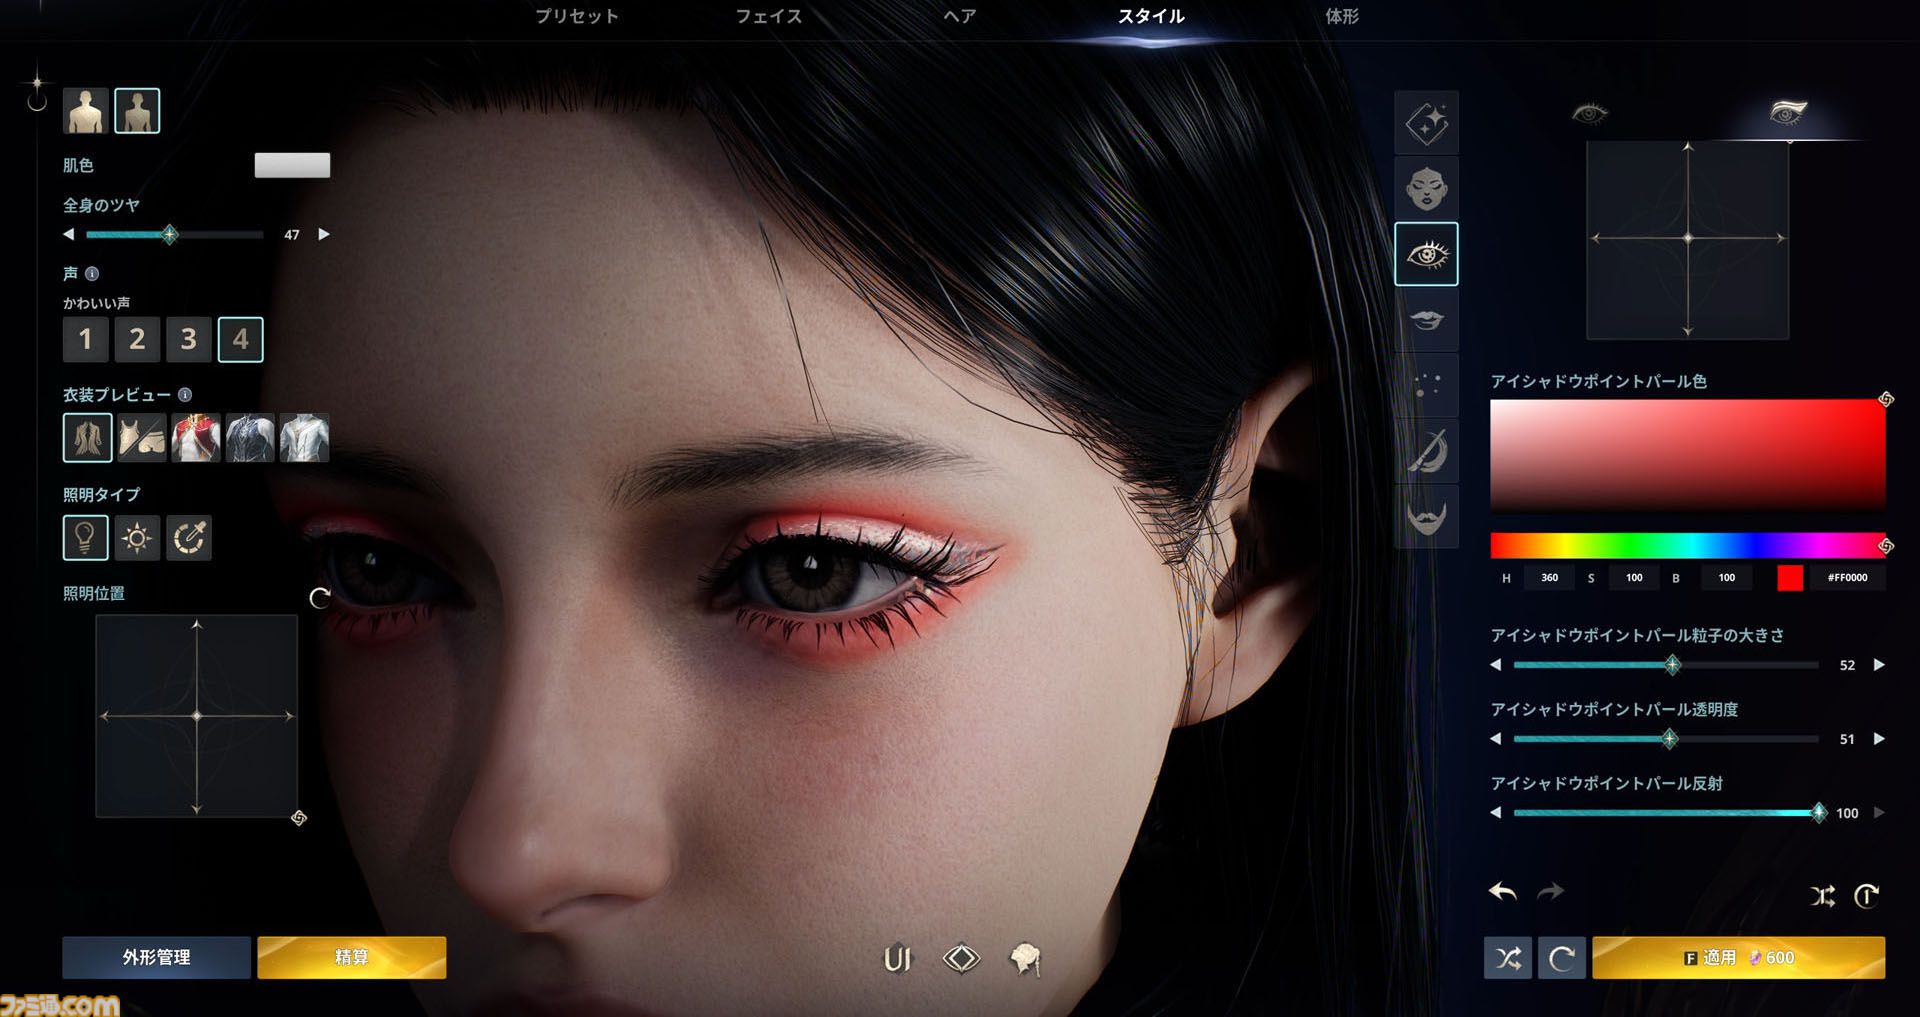Select voice option 1
This screenshot has height=1017, width=1920.
85,339
